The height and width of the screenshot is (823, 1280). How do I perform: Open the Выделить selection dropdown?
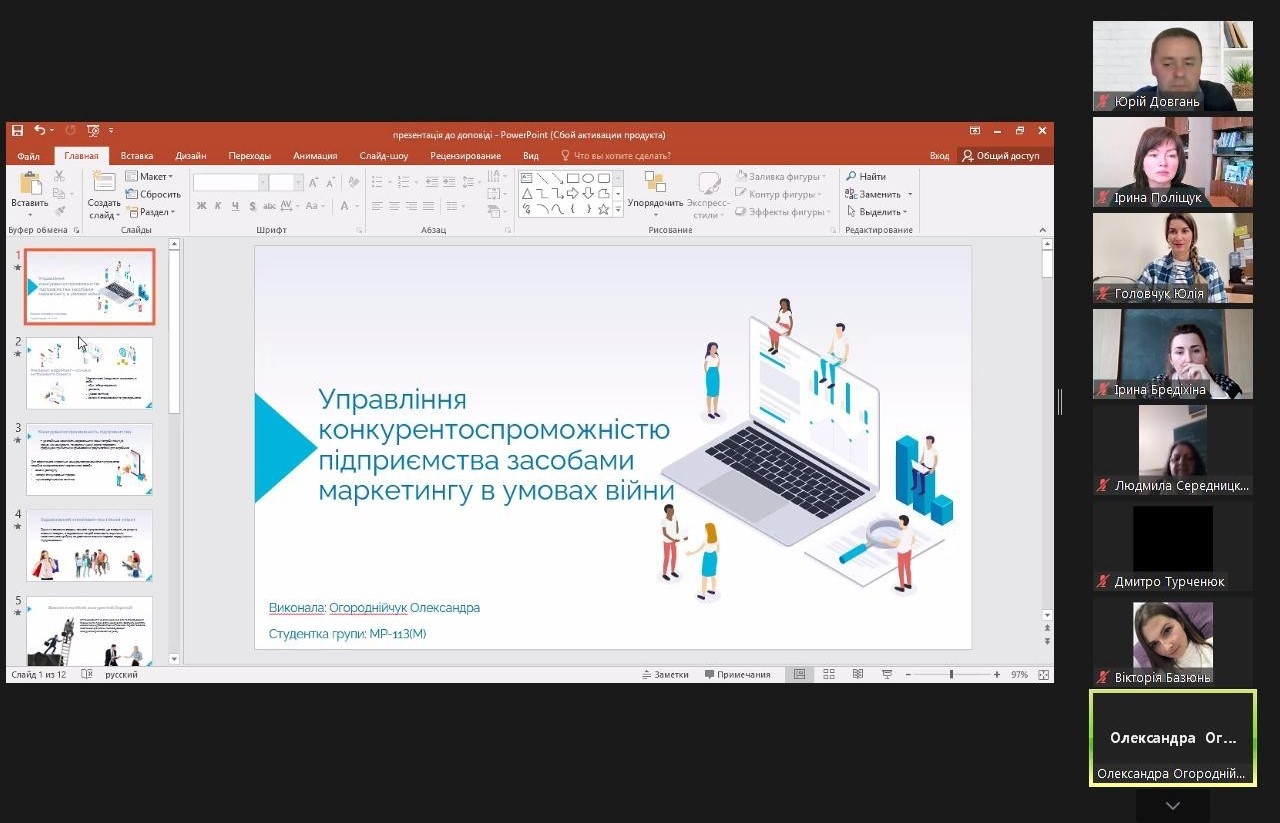tap(877, 212)
